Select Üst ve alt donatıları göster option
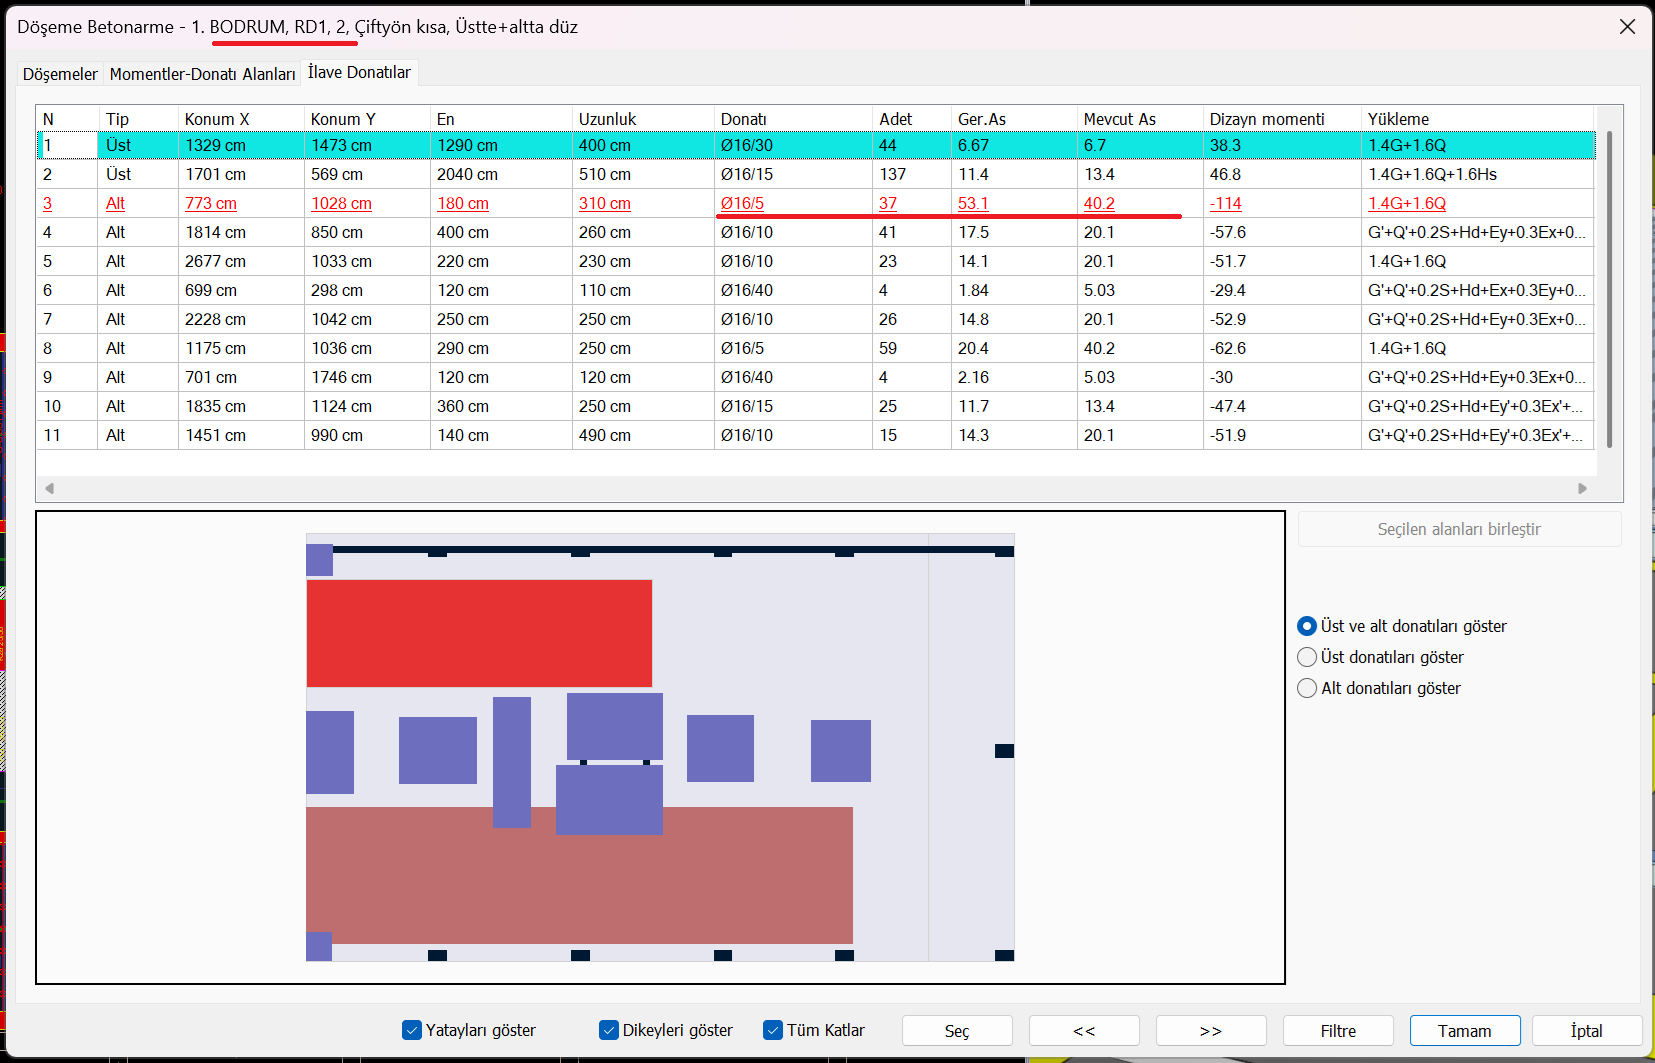 click(1307, 626)
